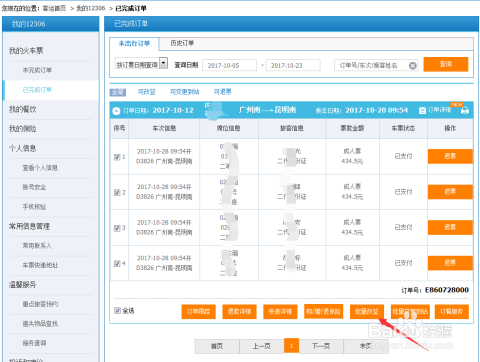Select page 1 in pagination
The height and width of the screenshot is (362, 480).
291,346
